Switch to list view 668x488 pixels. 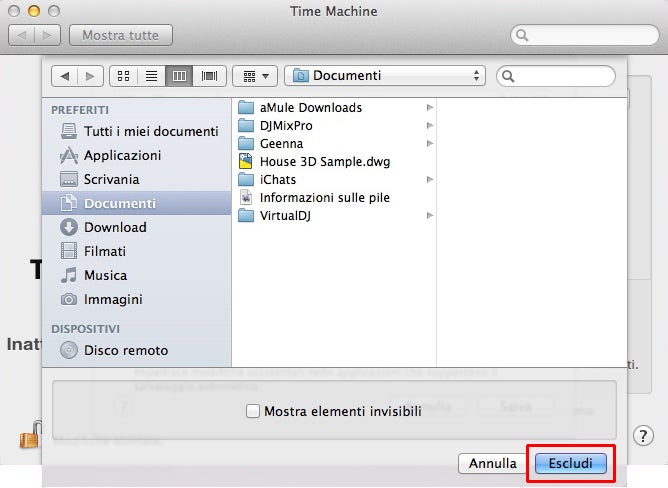click(151, 76)
